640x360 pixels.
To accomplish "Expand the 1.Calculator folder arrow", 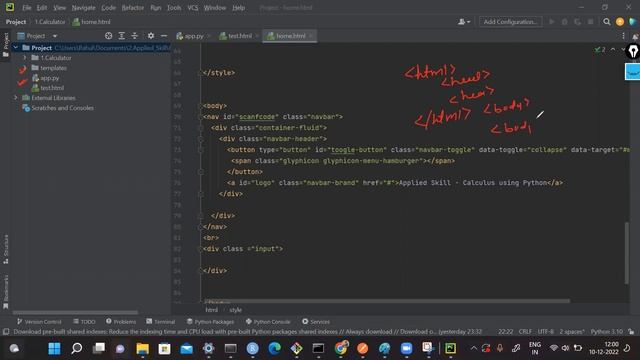I will coord(25,58).
